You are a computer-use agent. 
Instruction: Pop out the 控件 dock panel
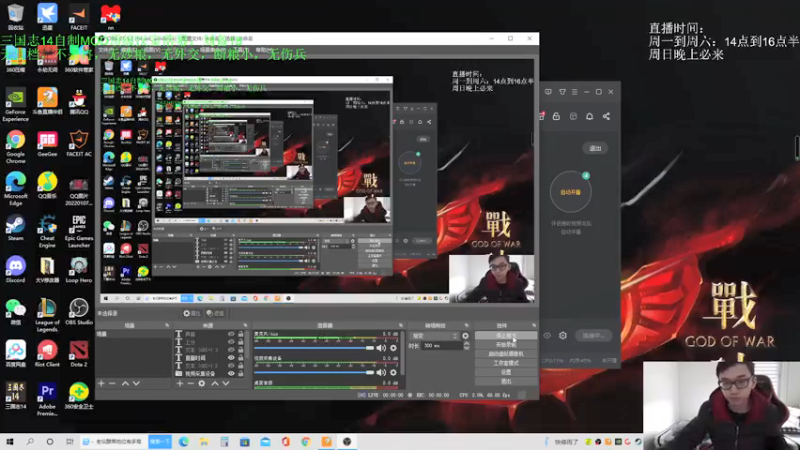tap(534, 325)
